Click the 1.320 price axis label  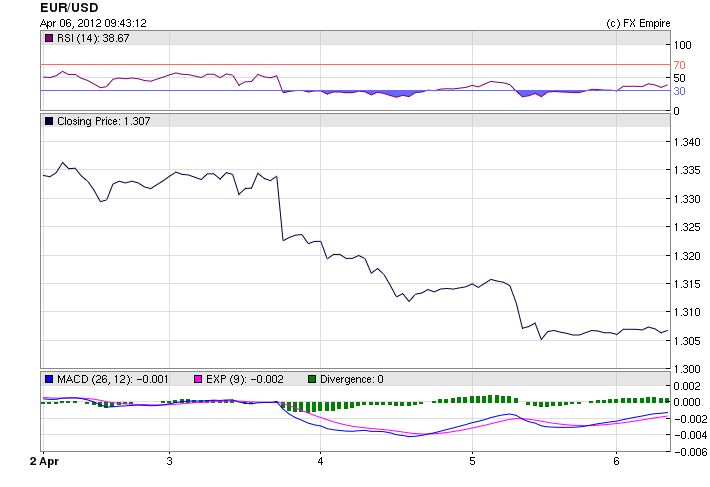[x=687, y=256]
